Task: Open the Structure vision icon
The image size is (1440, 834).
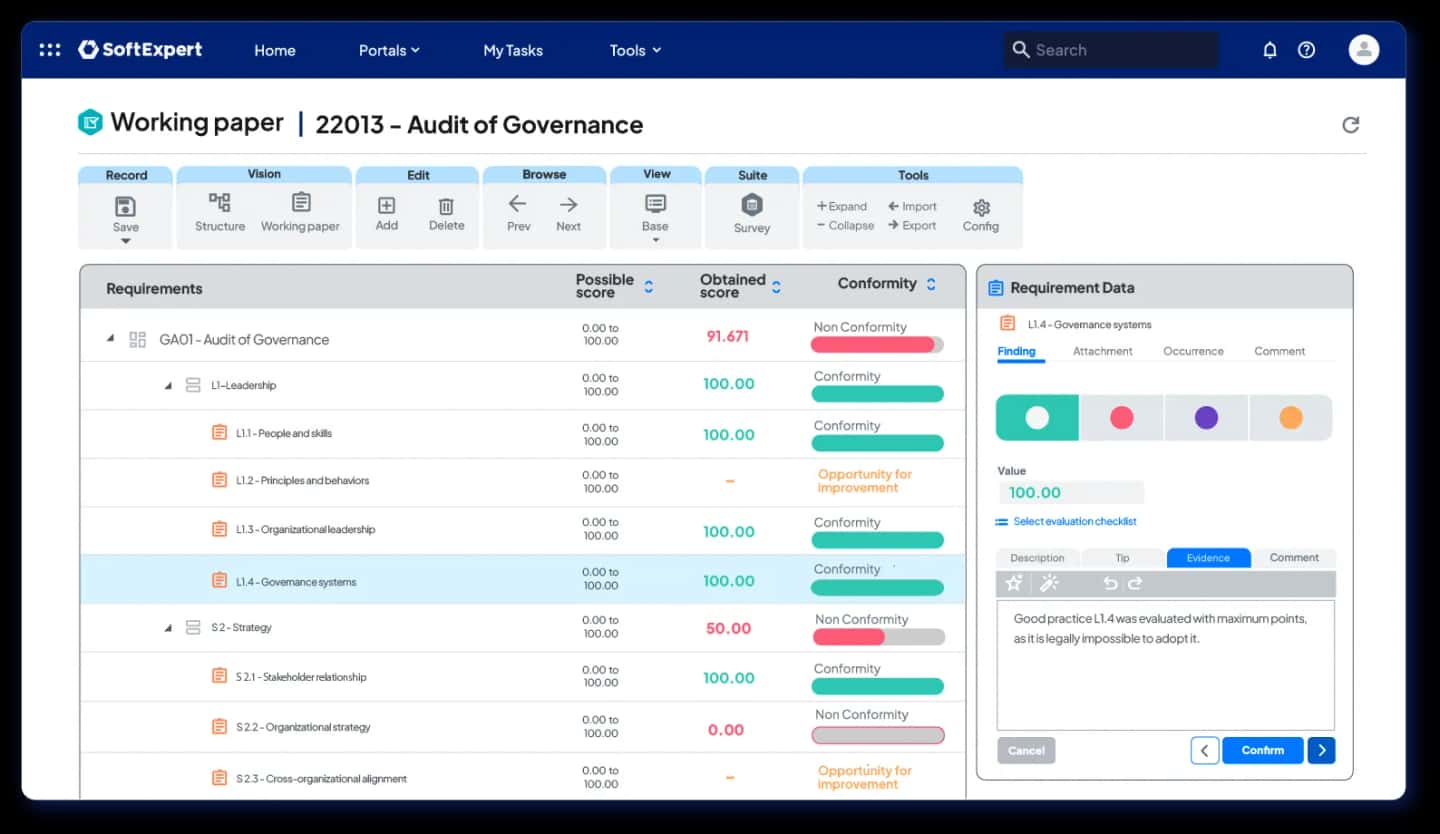Action: [x=220, y=203]
